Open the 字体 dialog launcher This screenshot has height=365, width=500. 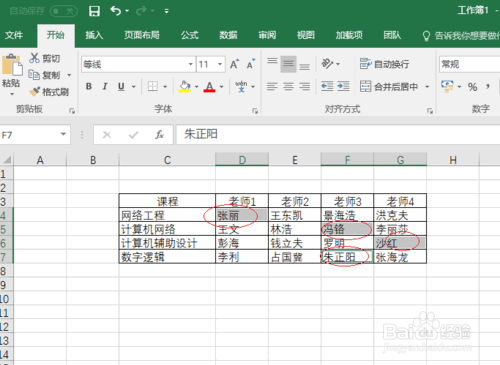pyautogui.click(x=255, y=111)
